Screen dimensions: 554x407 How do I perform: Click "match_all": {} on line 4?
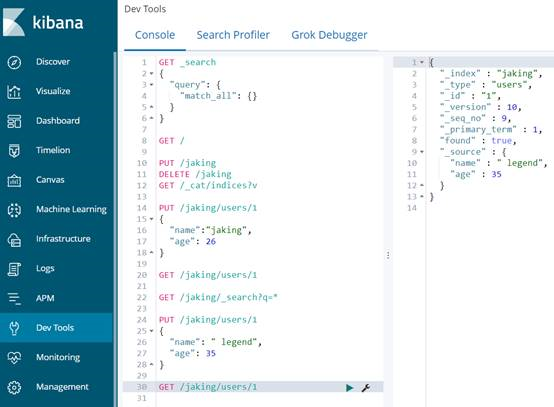[218, 96]
